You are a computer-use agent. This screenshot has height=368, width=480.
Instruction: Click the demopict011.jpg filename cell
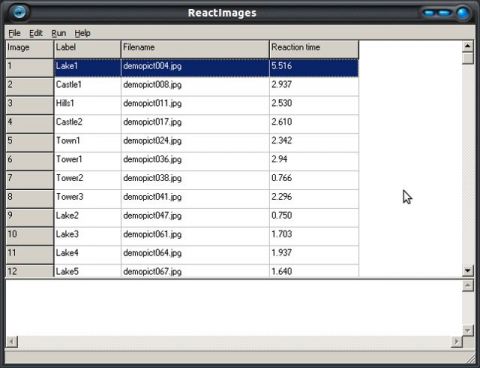(195, 105)
